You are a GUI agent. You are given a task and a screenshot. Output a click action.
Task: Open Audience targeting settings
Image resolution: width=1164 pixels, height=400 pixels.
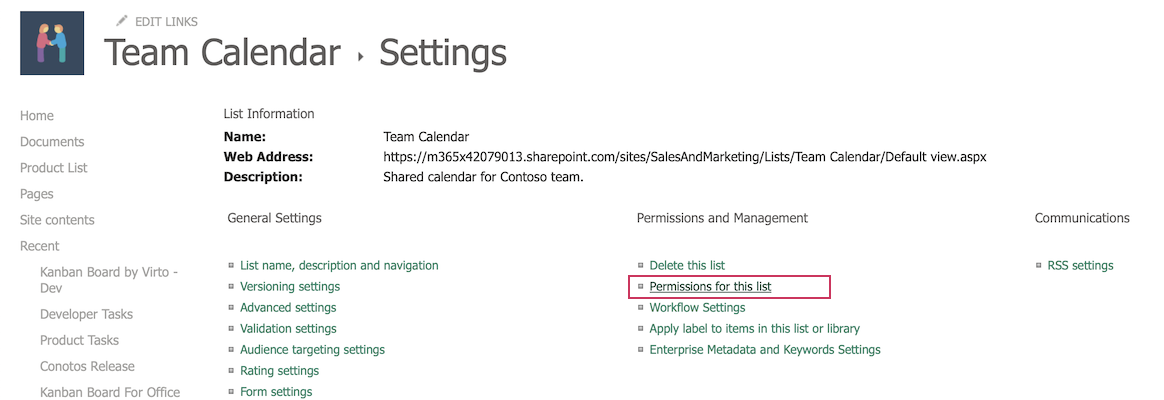click(312, 350)
